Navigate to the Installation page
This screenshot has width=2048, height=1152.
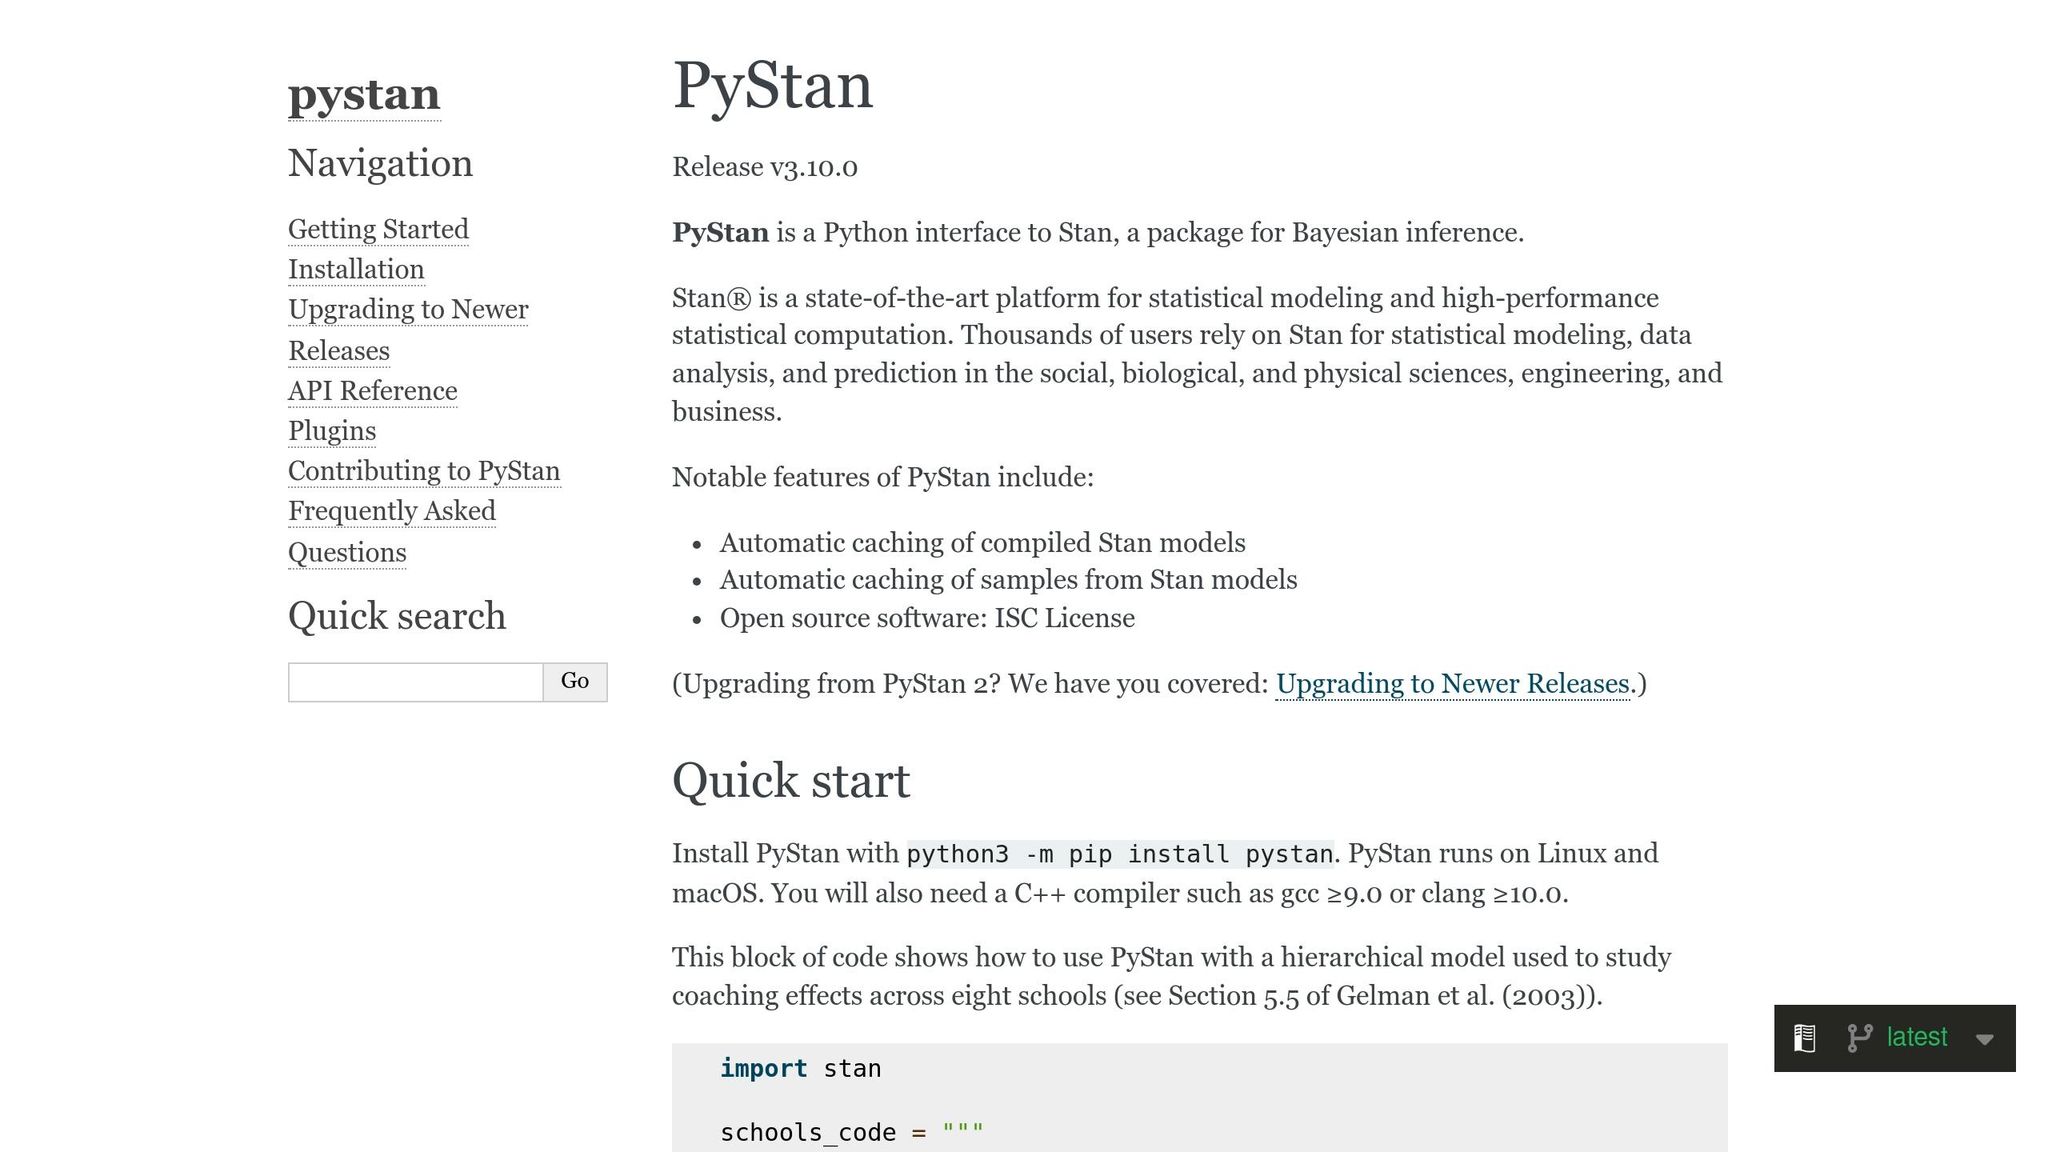click(x=355, y=269)
